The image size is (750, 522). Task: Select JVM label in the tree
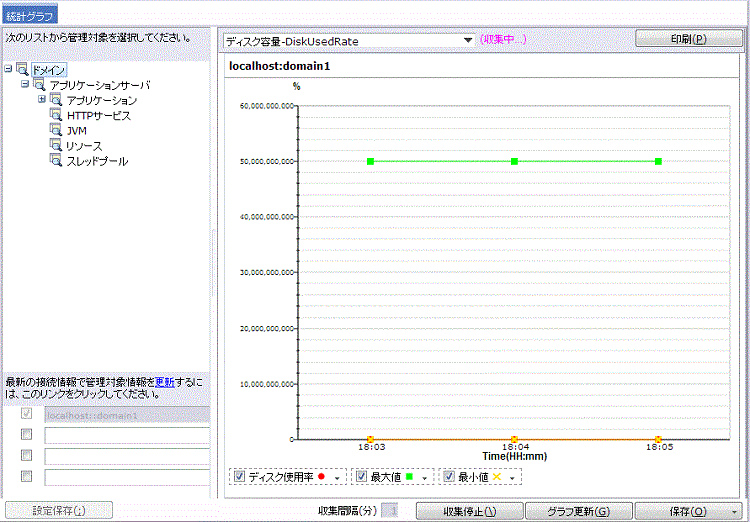point(76,131)
